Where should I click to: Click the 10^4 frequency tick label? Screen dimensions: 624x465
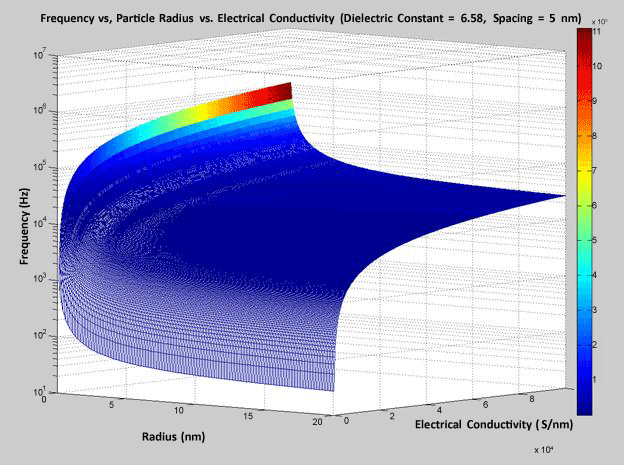tap(34, 222)
